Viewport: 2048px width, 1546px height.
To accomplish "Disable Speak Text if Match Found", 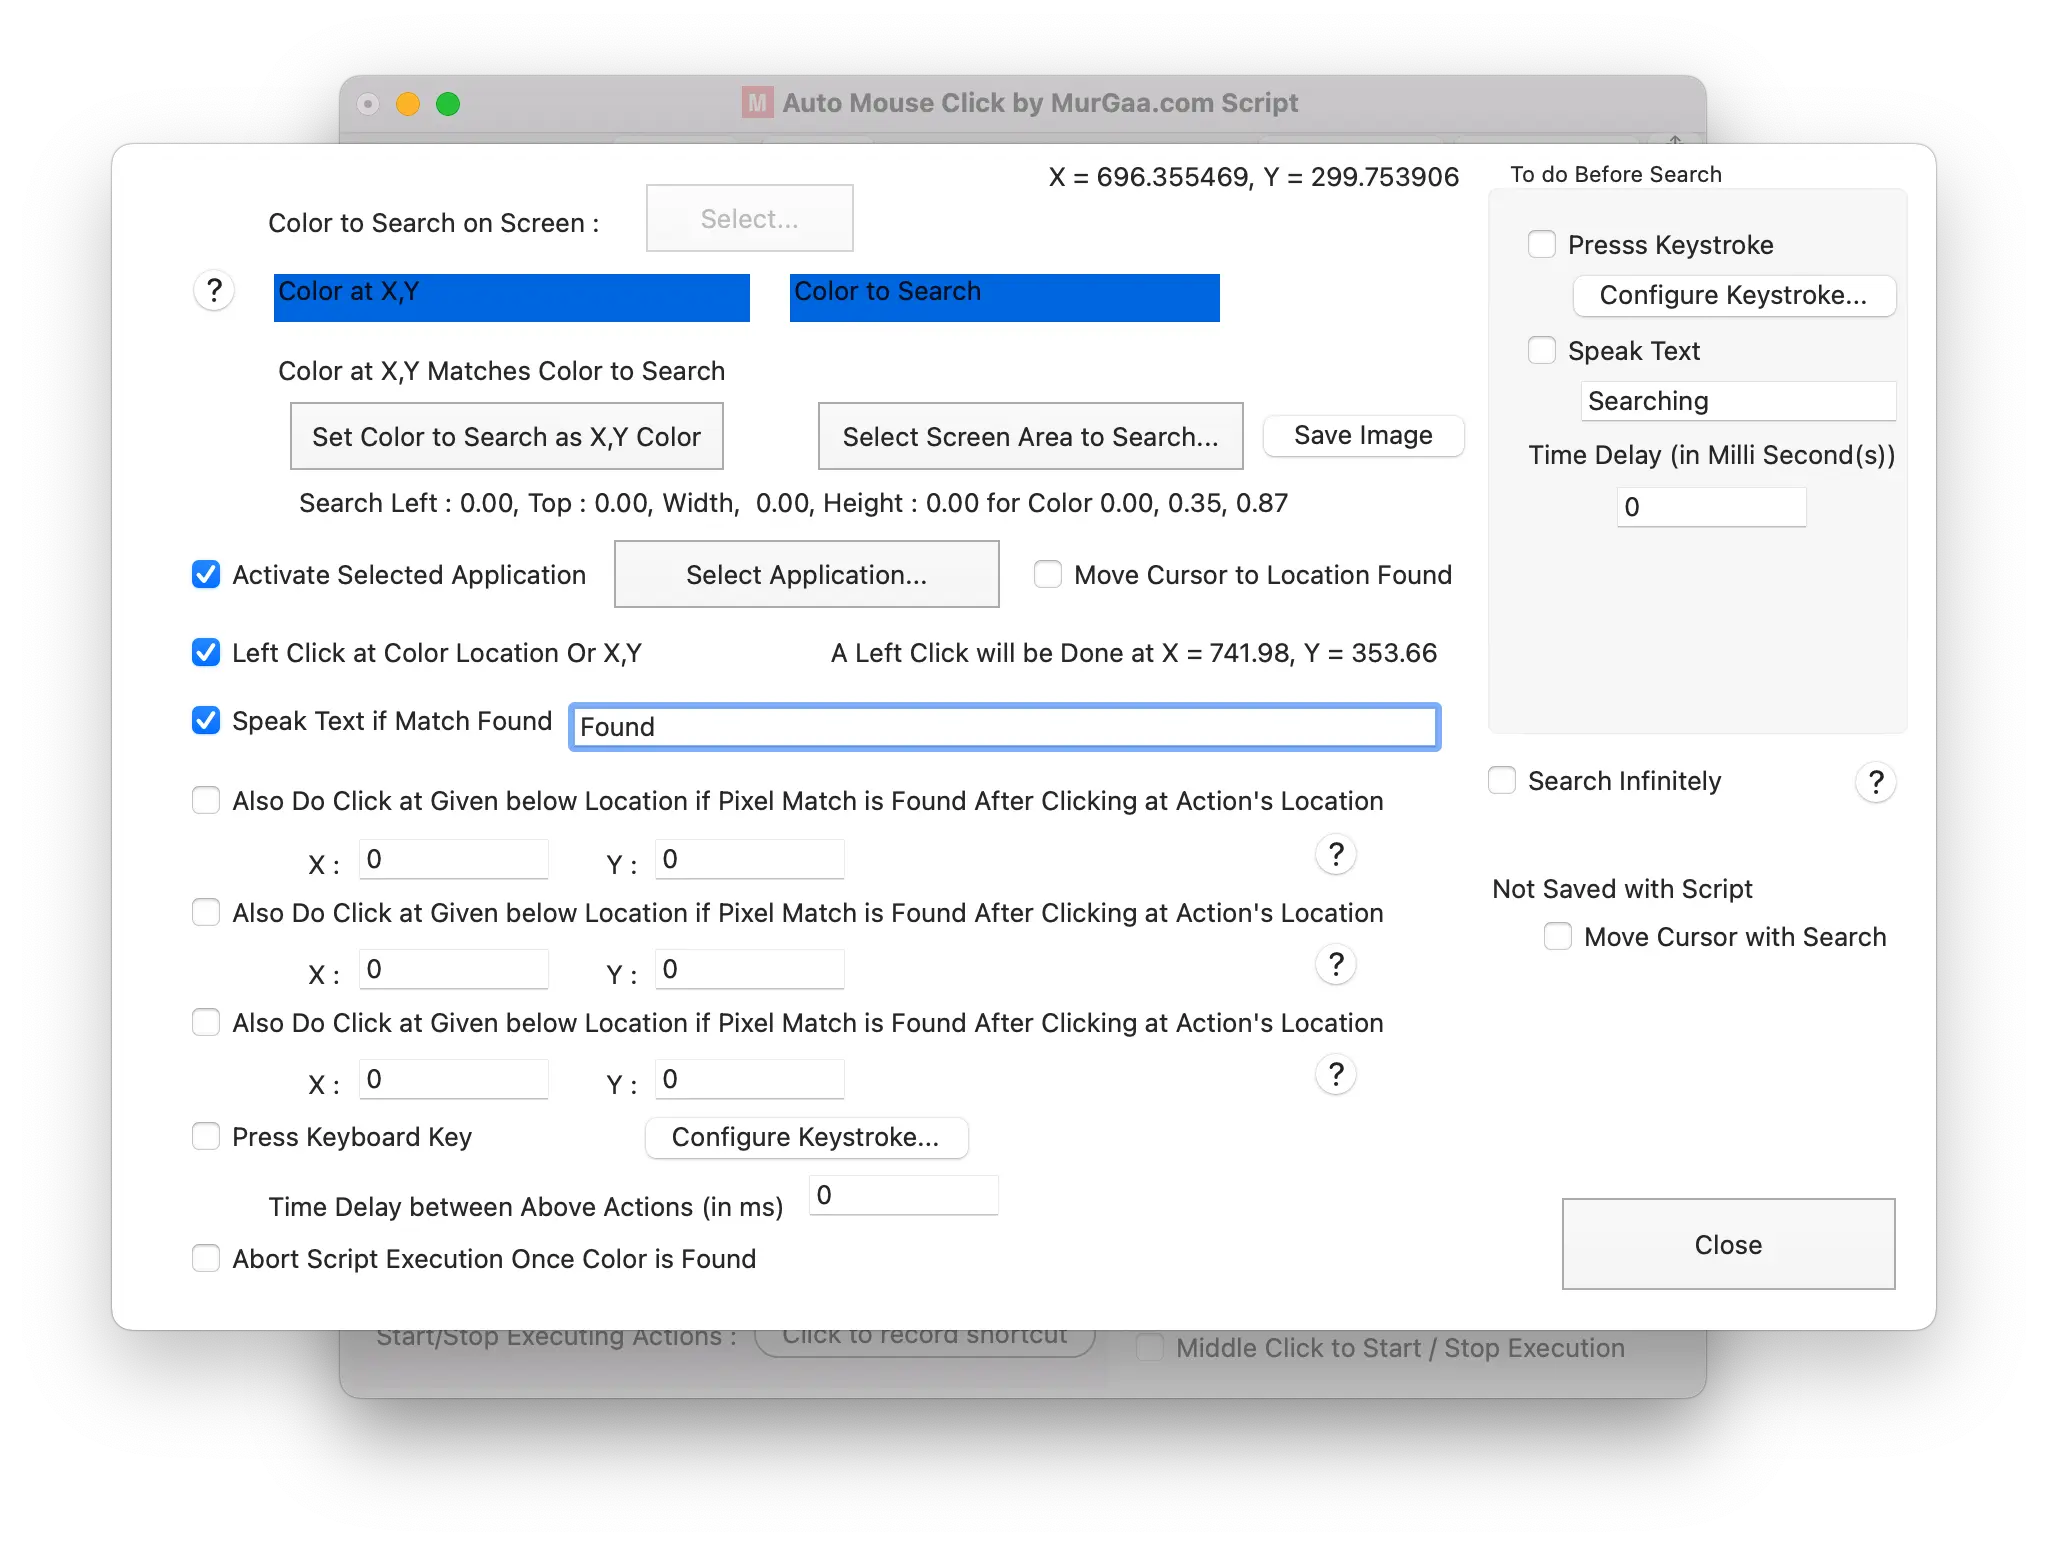I will (x=205, y=720).
